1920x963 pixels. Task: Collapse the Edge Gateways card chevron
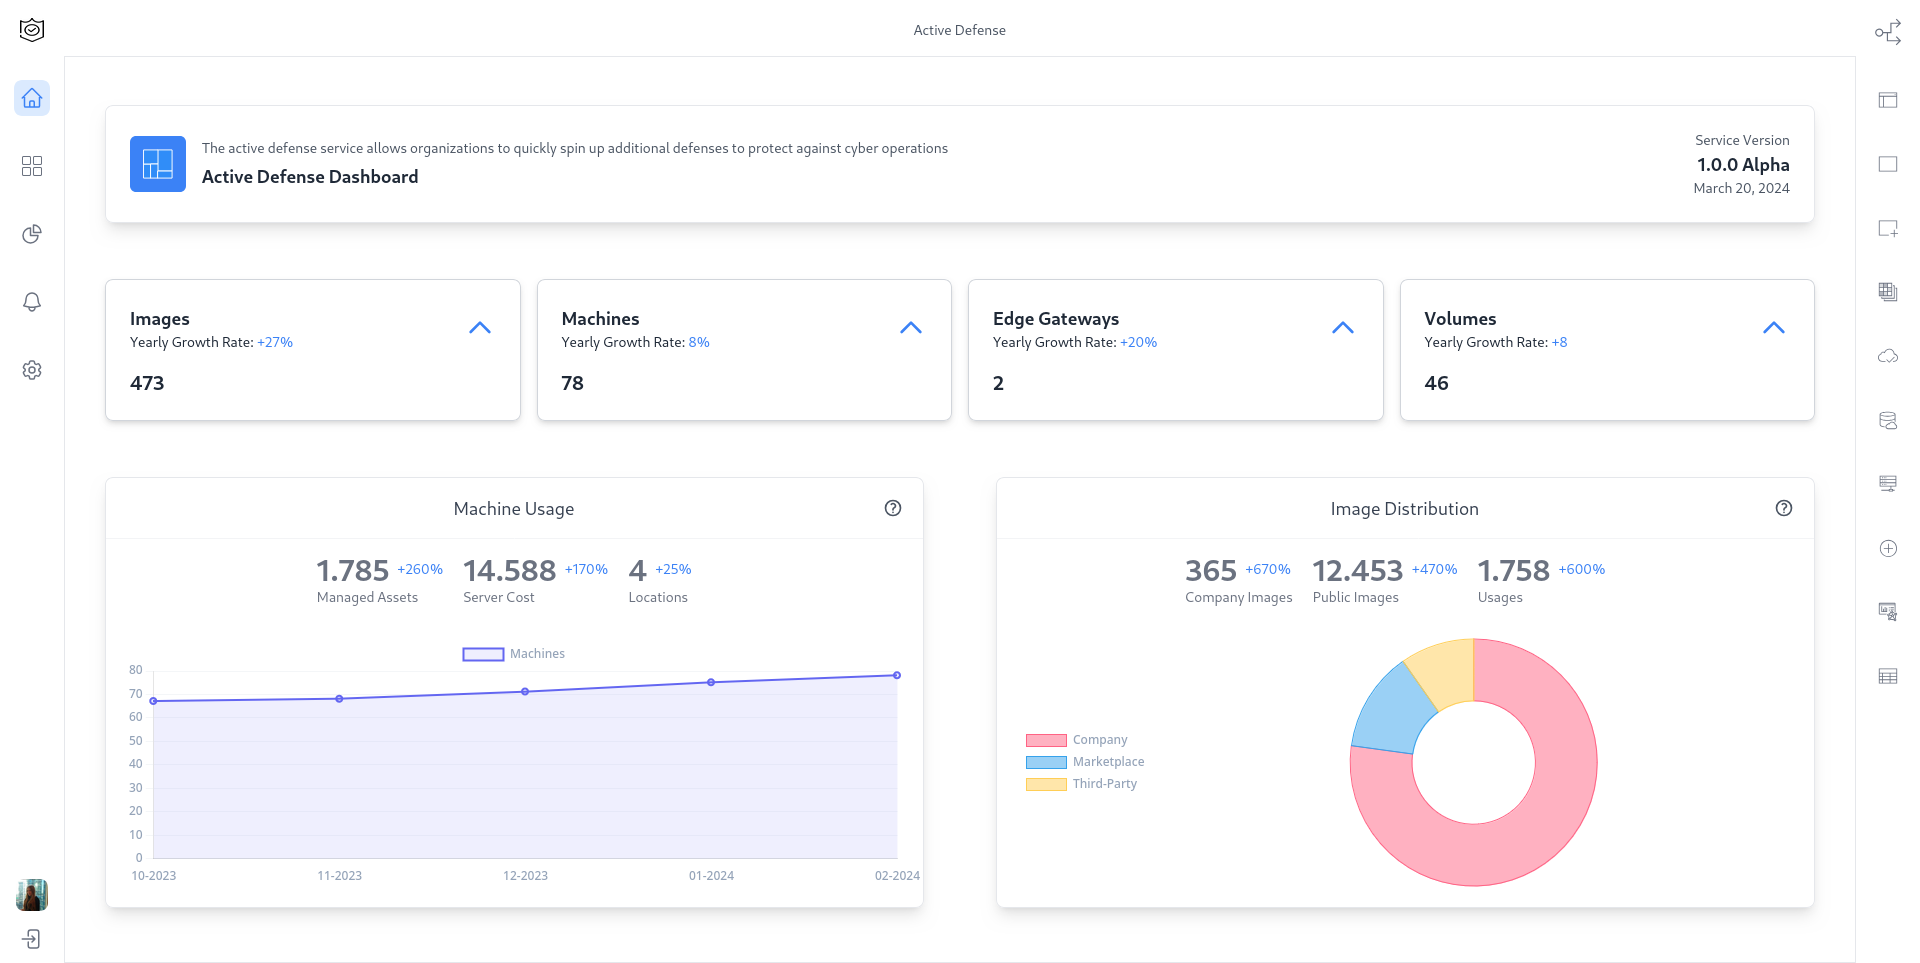coord(1343,328)
